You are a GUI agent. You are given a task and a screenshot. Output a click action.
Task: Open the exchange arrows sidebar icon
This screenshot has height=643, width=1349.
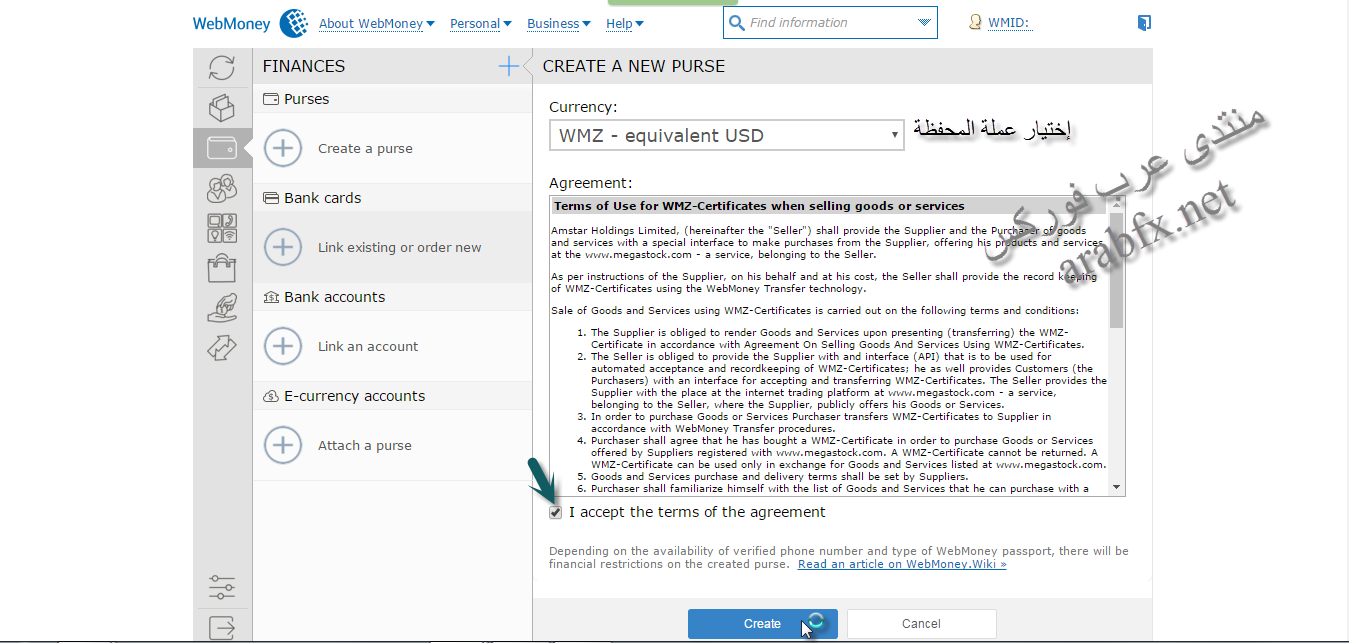pyautogui.click(x=221, y=347)
